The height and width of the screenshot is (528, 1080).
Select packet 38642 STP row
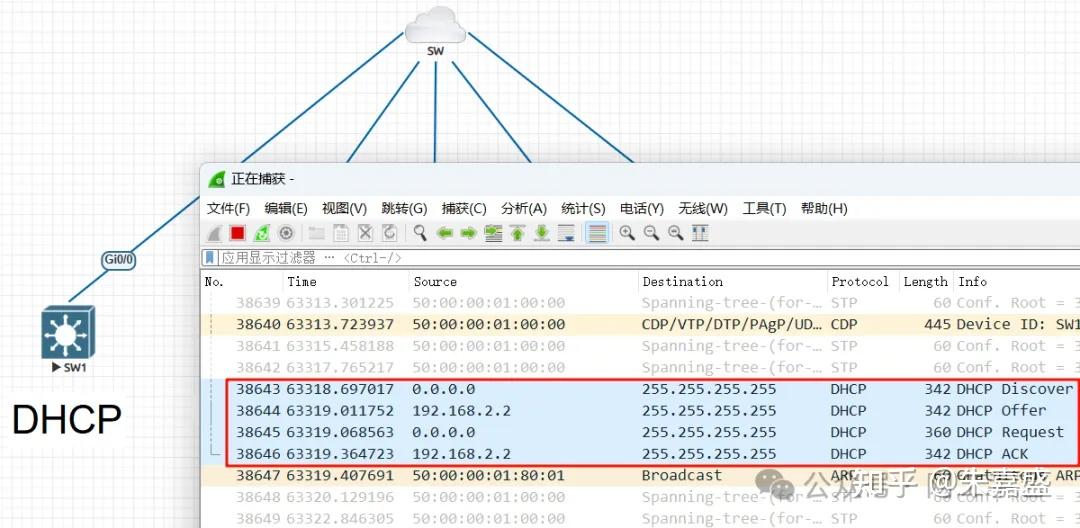641,367
